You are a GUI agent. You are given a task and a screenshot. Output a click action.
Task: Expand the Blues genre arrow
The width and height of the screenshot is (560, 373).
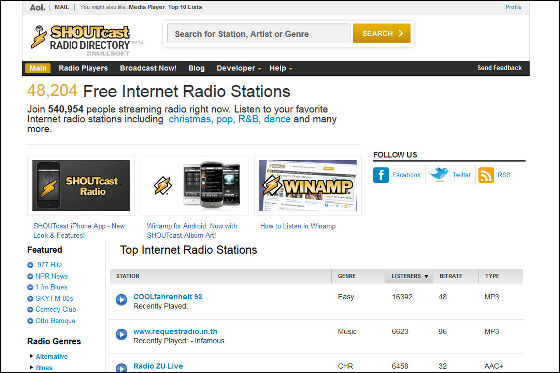[31, 367]
